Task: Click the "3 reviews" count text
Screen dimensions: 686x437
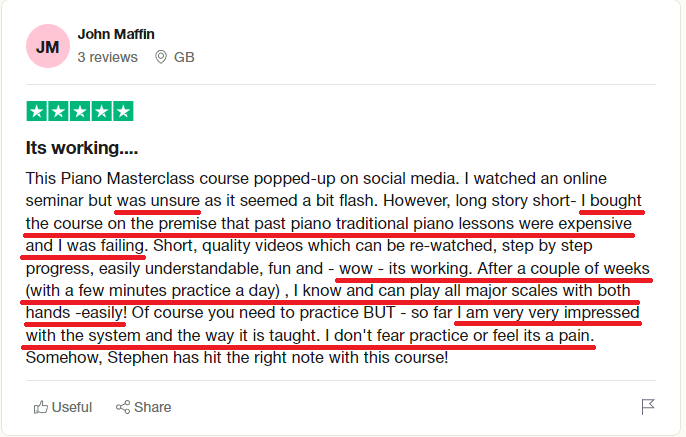Action: [x=107, y=57]
